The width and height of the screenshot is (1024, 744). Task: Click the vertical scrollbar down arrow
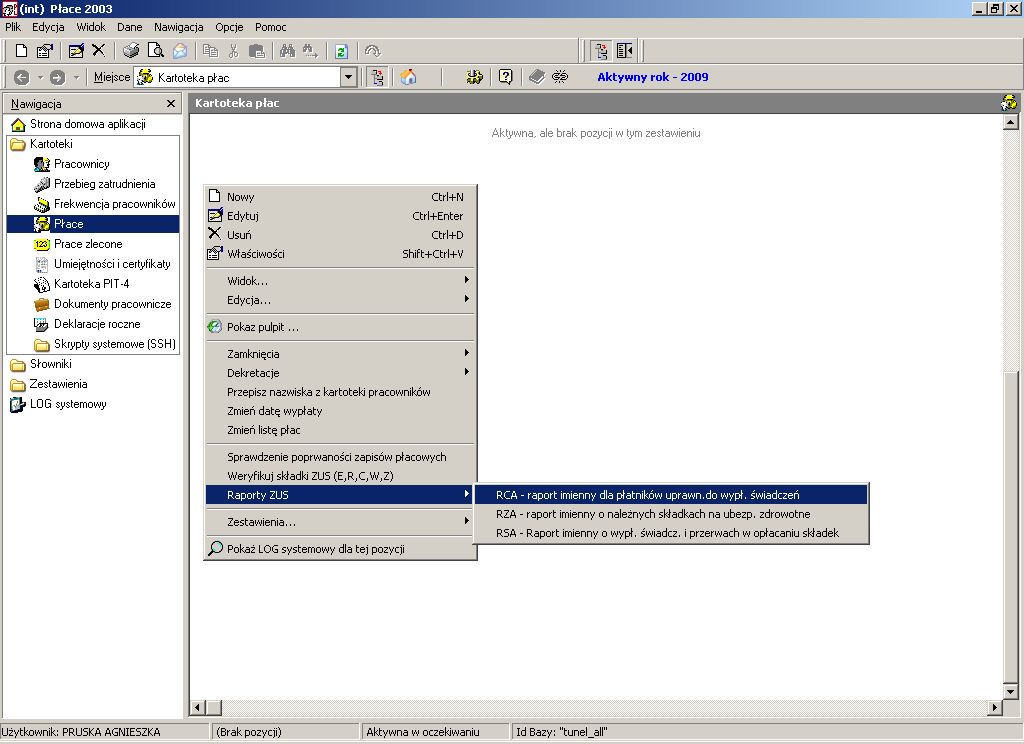tap(1010, 691)
